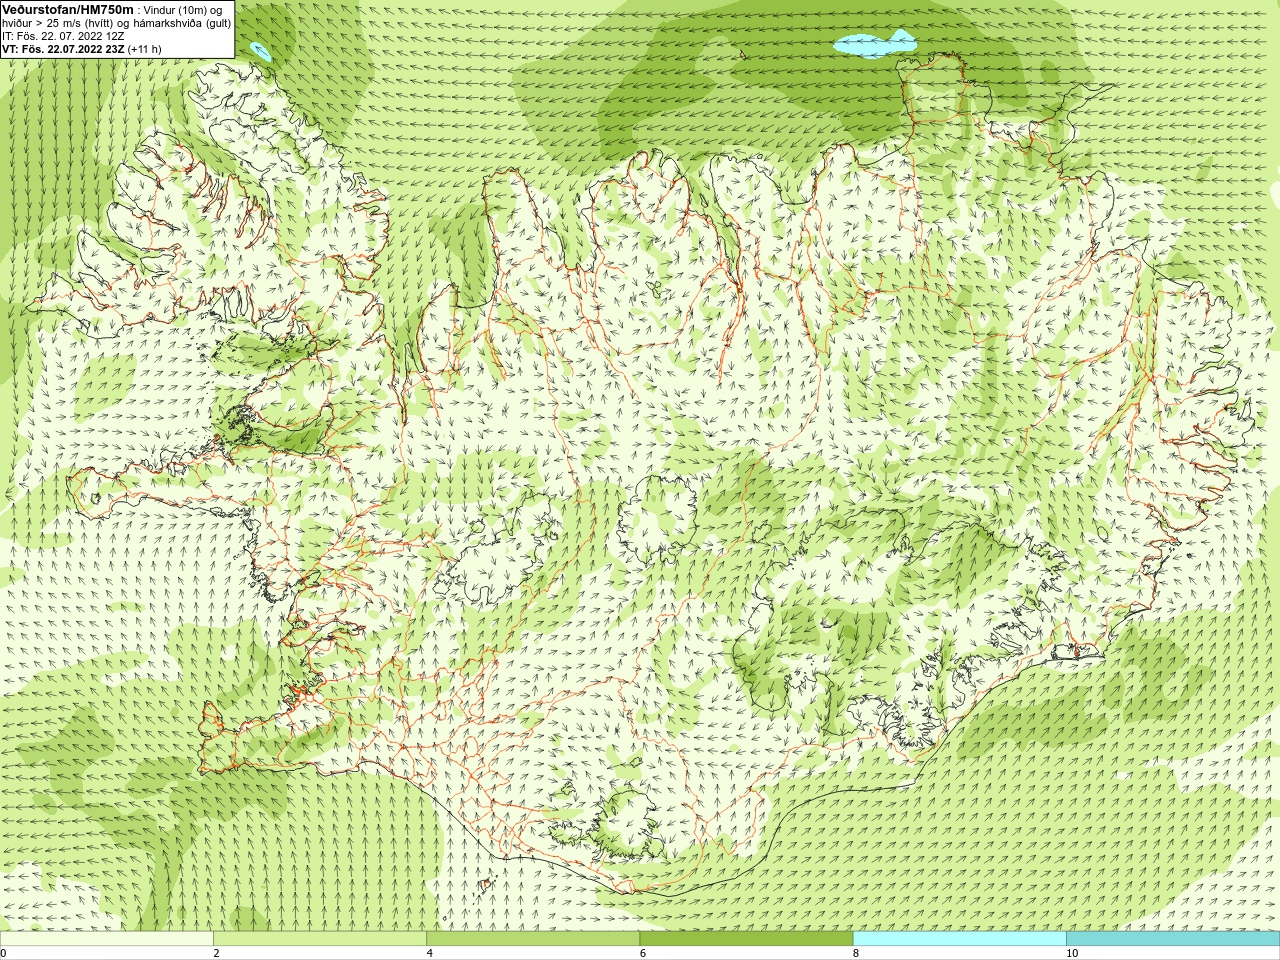Click the 'VT: Fös. 22.07.2022 23Z (+11 h)' line
The image size is (1280, 960).
(81, 49)
